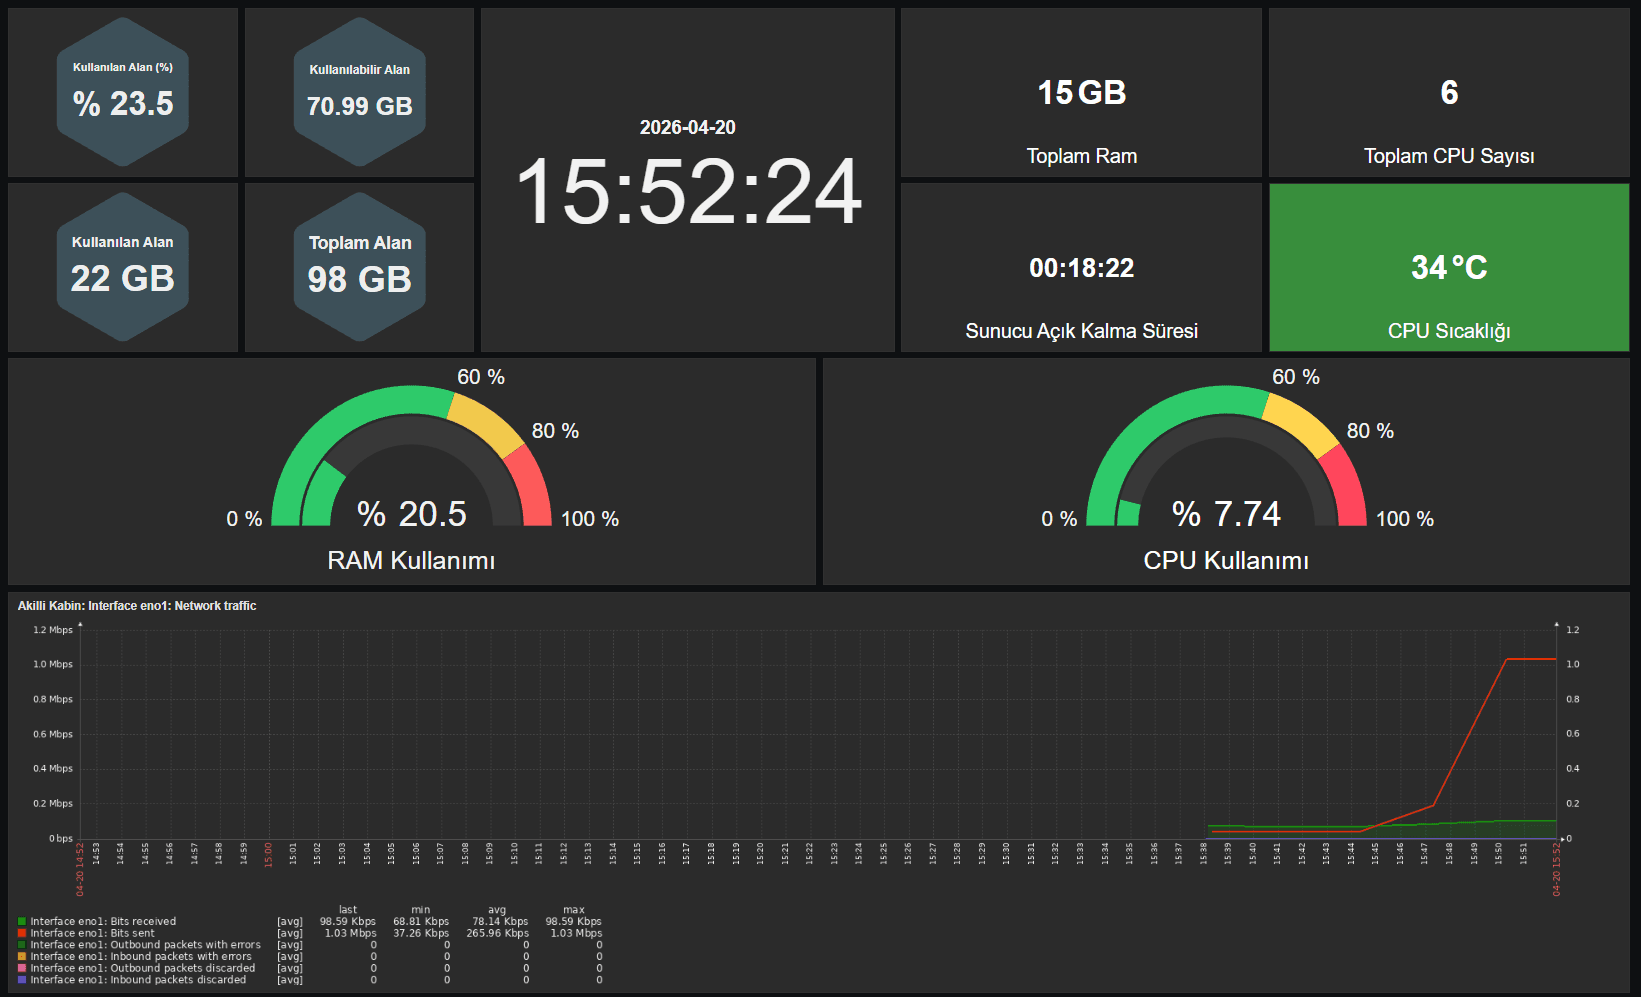Screen dimensions: 1641x997
Task: Open the Kullanılabilir Alan hexagon showing 70.99 GB
Action: (360, 92)
